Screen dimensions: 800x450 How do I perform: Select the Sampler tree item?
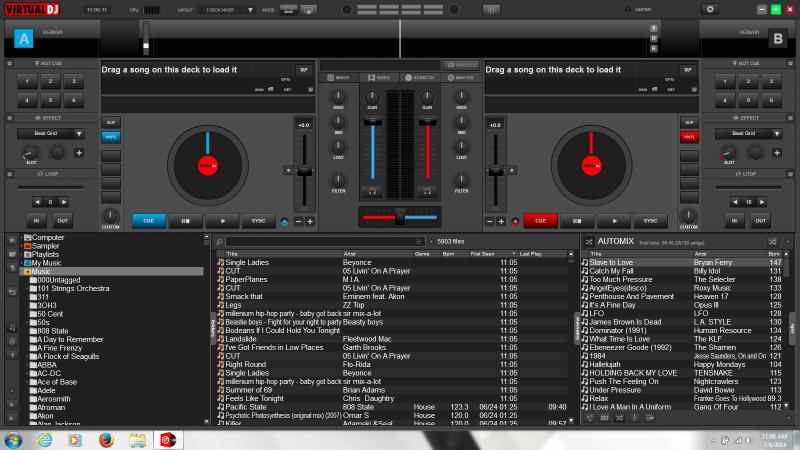(x=45, y=246)
